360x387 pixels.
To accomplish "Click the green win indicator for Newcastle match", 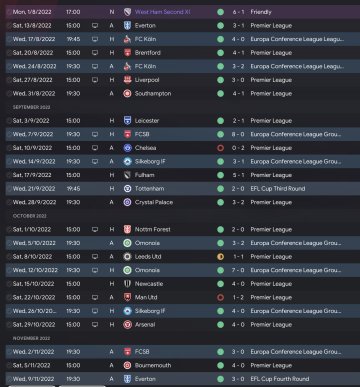I will pyautogui.click(x=220, y=284).
